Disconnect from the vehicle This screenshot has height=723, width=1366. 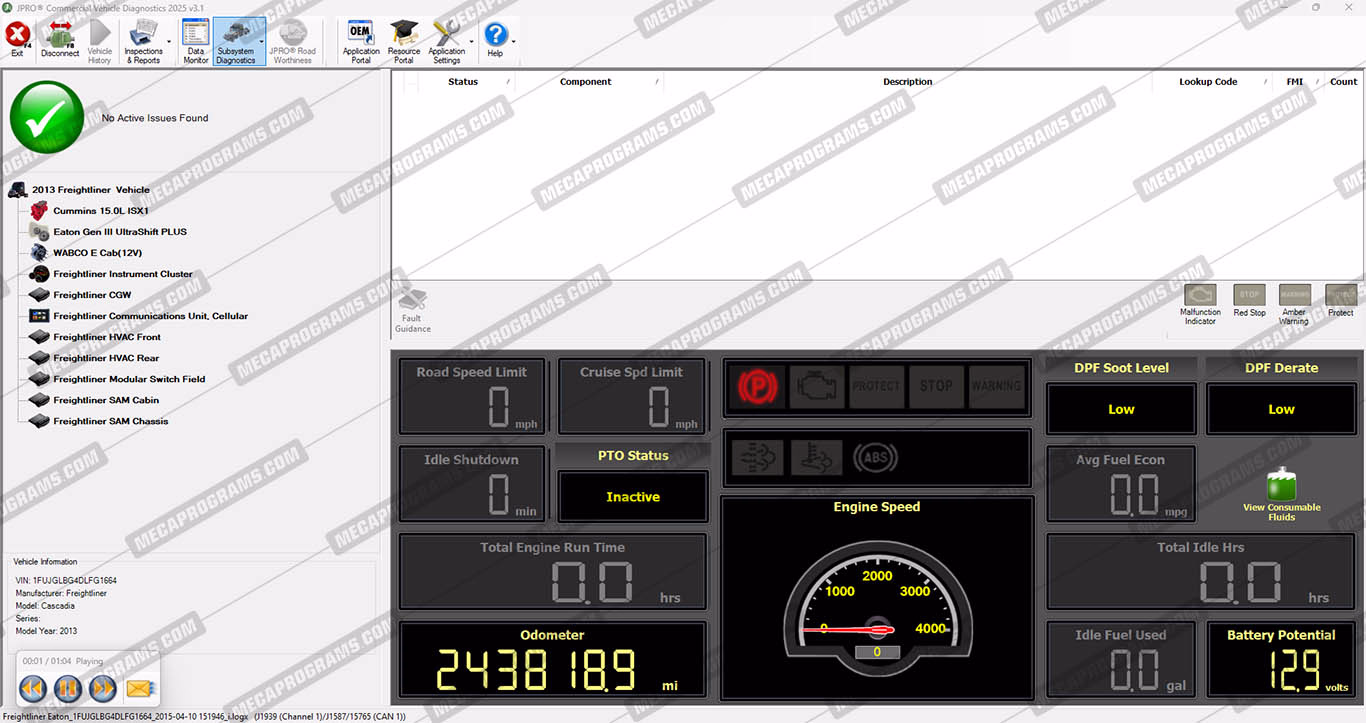[x=60, y=41]
